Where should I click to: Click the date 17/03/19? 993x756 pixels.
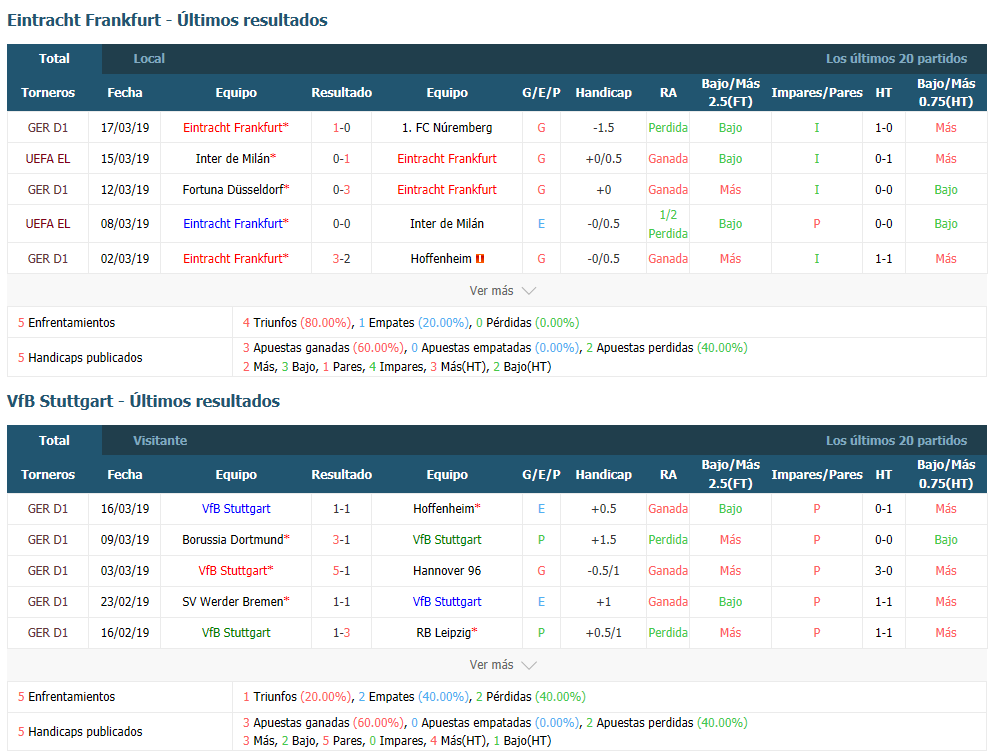click(125, 128)
